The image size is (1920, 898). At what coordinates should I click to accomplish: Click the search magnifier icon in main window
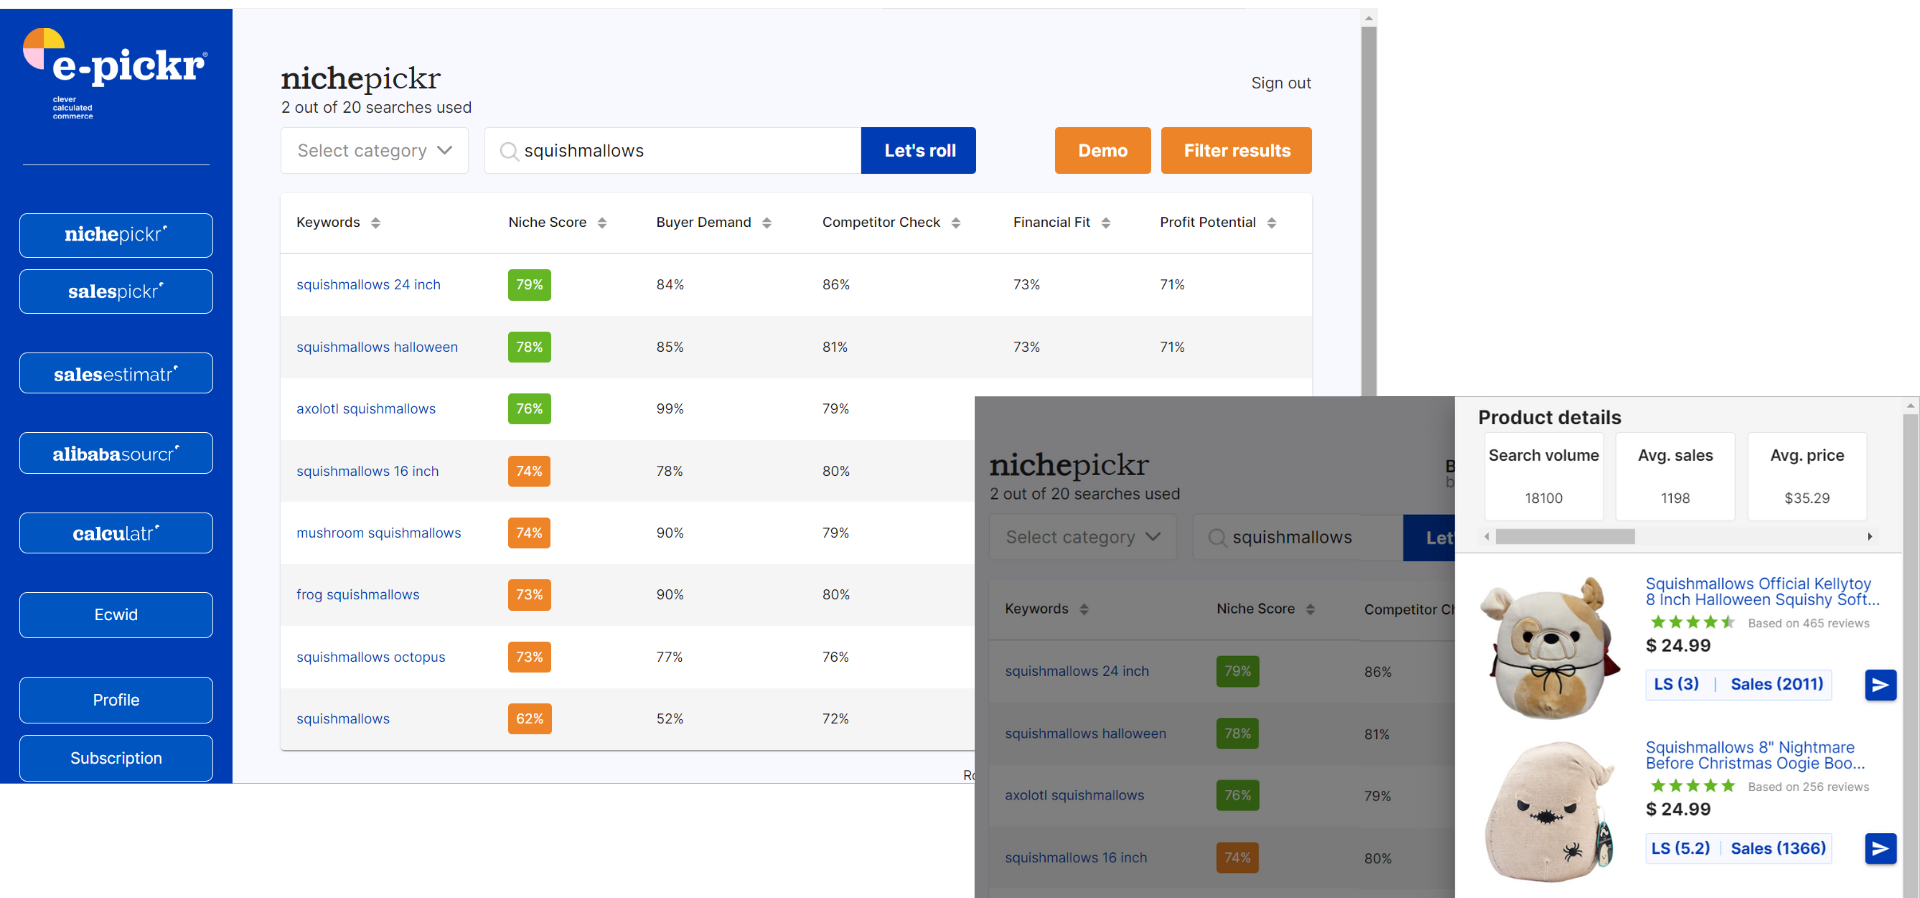(x=509, y=151)
